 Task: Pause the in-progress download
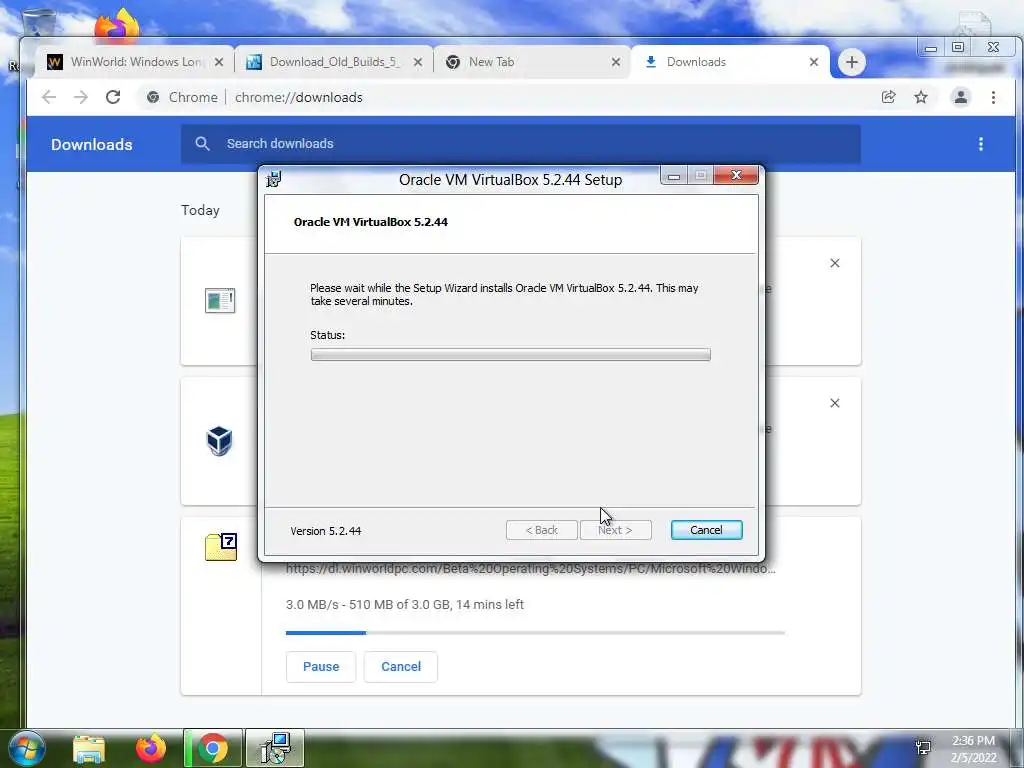click(x=321, y=667)
